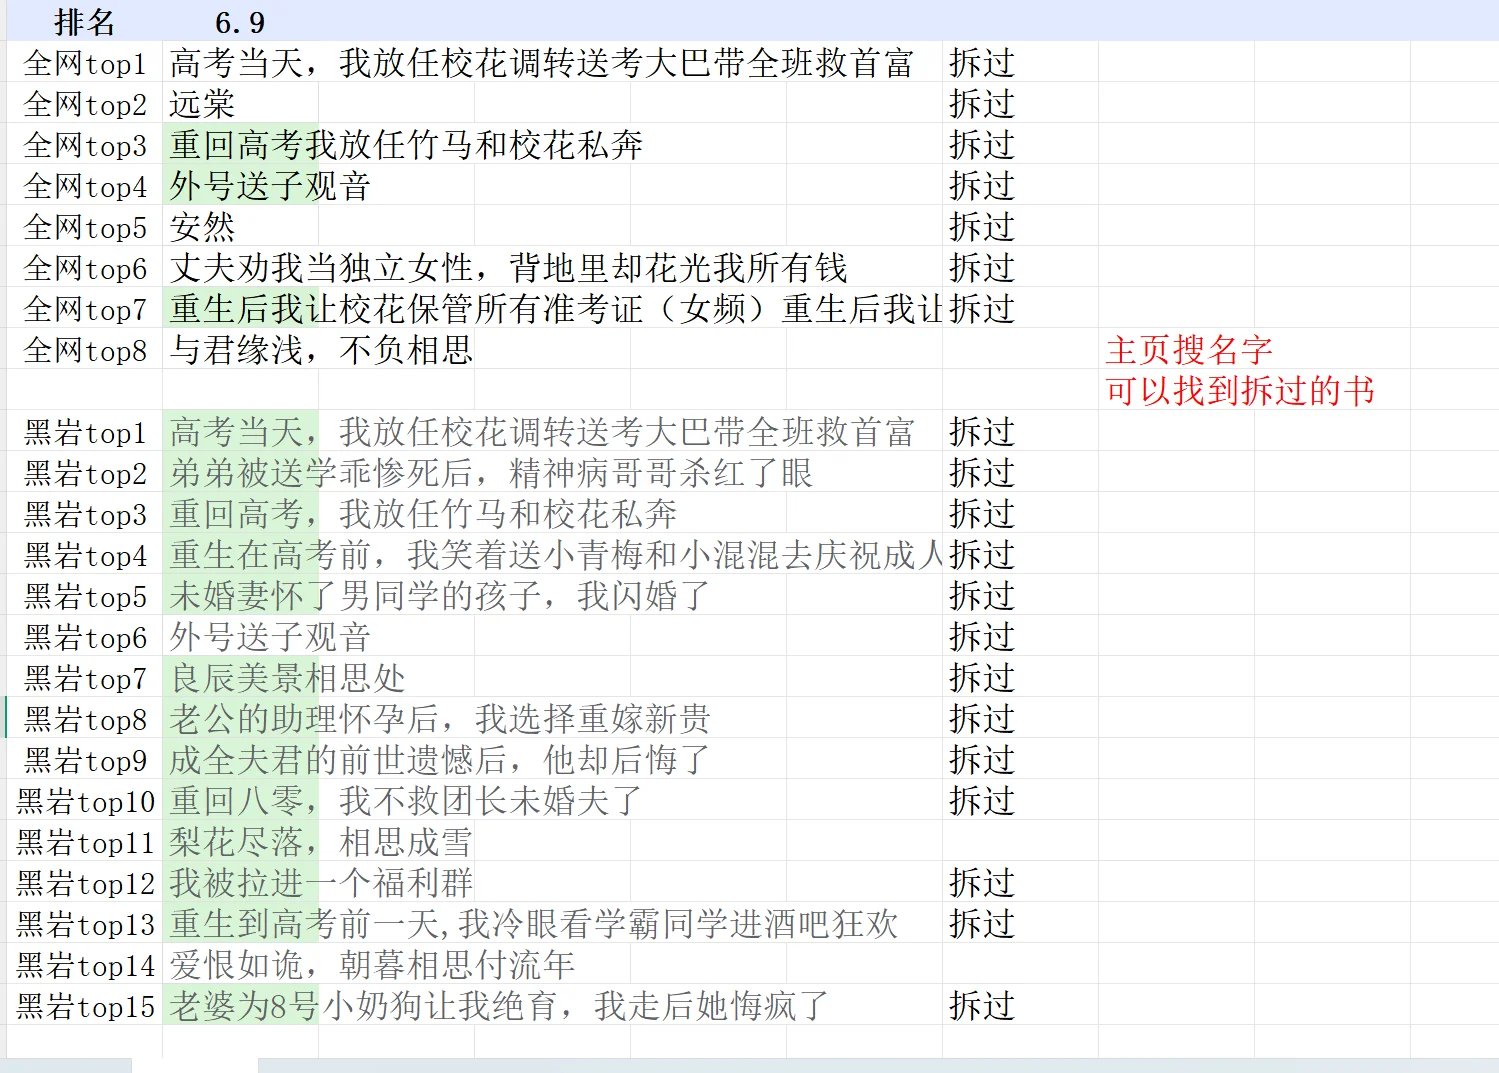This screenshot has width=1499, height=1073.
Task: Select the header cell 排名
Action: (84, 21)
